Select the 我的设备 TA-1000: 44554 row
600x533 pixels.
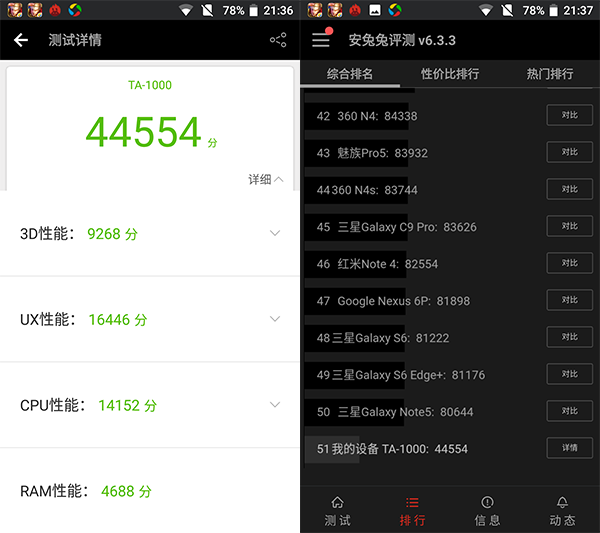(448, 449)
